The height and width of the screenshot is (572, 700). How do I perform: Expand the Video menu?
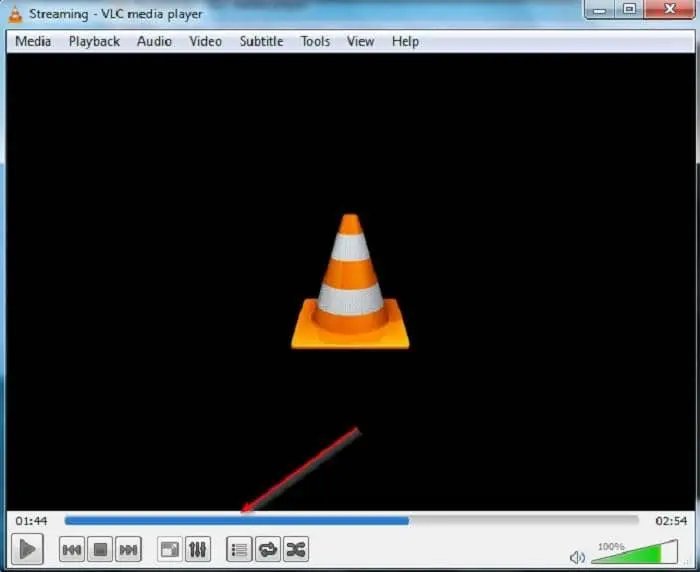[205, 41]
